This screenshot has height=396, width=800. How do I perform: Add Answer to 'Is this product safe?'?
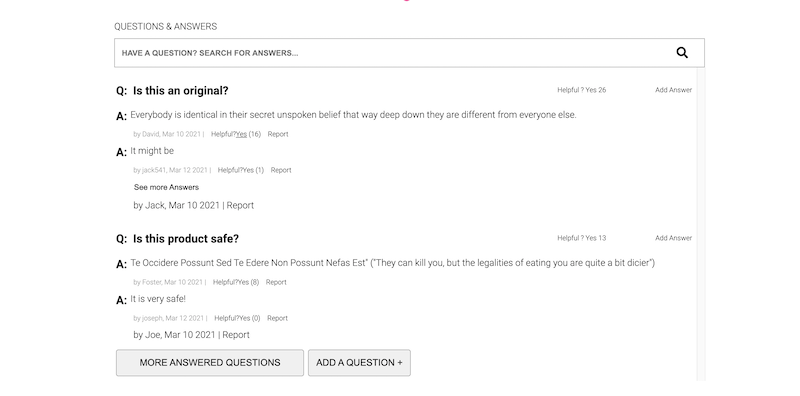click(673, 238)
